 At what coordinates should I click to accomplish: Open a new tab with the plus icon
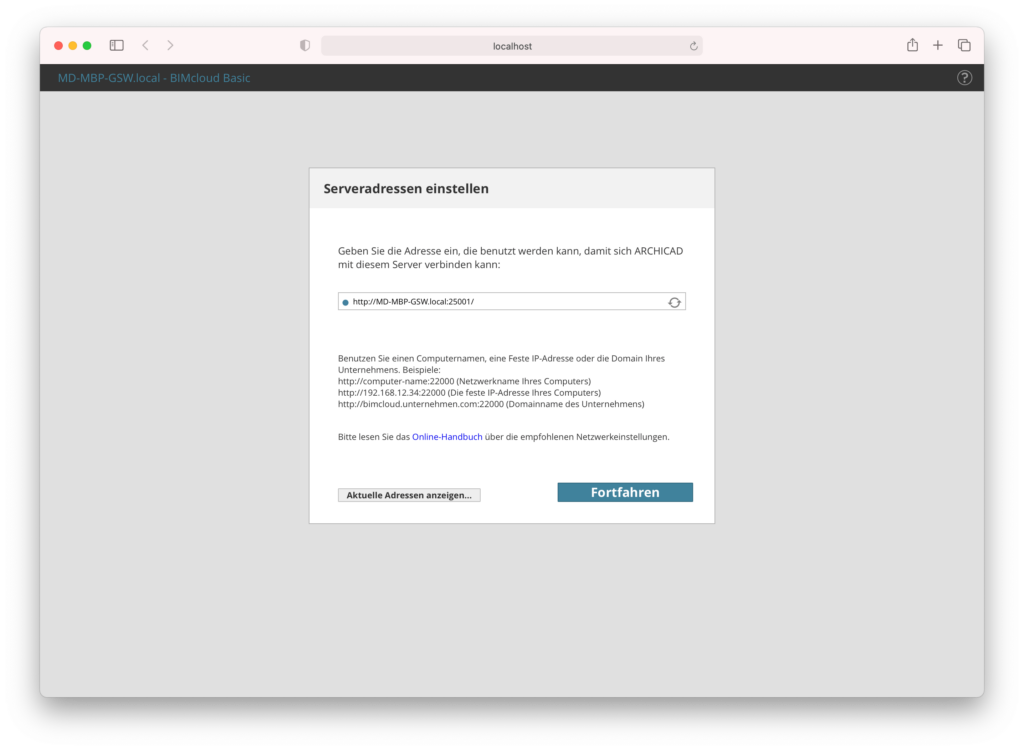(x=937, y=45)
